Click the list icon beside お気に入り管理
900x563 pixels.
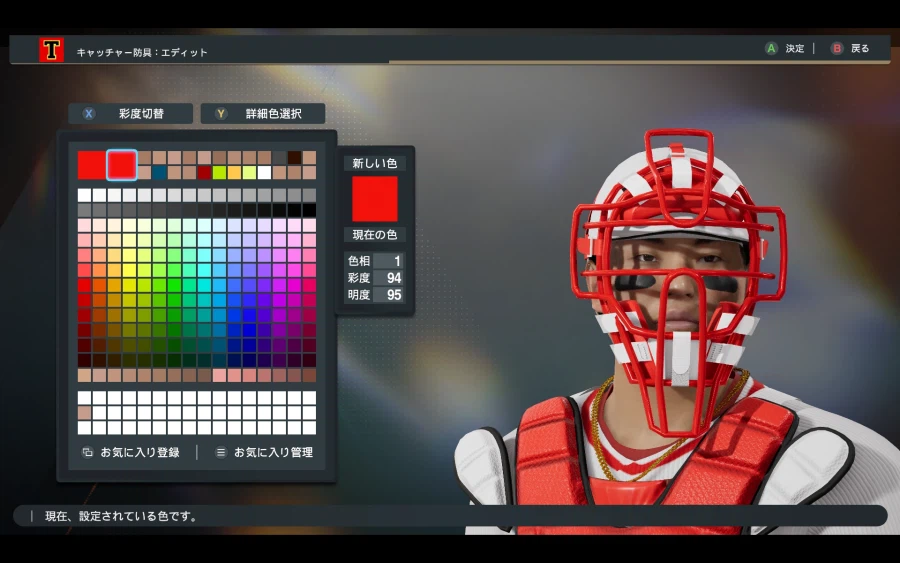coord(221,452)
